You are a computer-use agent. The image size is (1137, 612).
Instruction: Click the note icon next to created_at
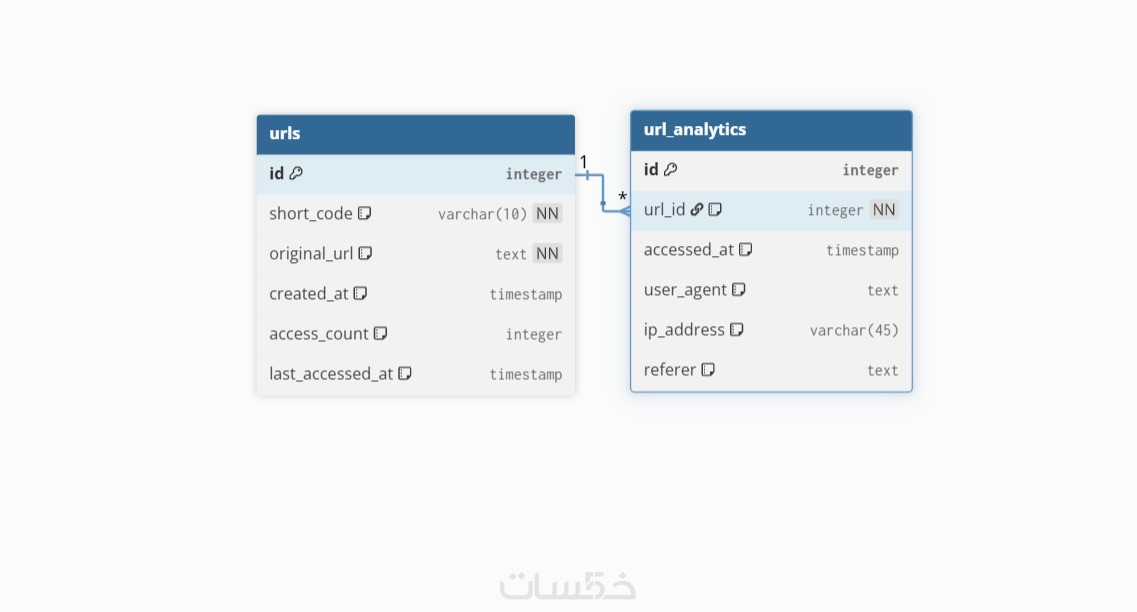tap(361, 293)
